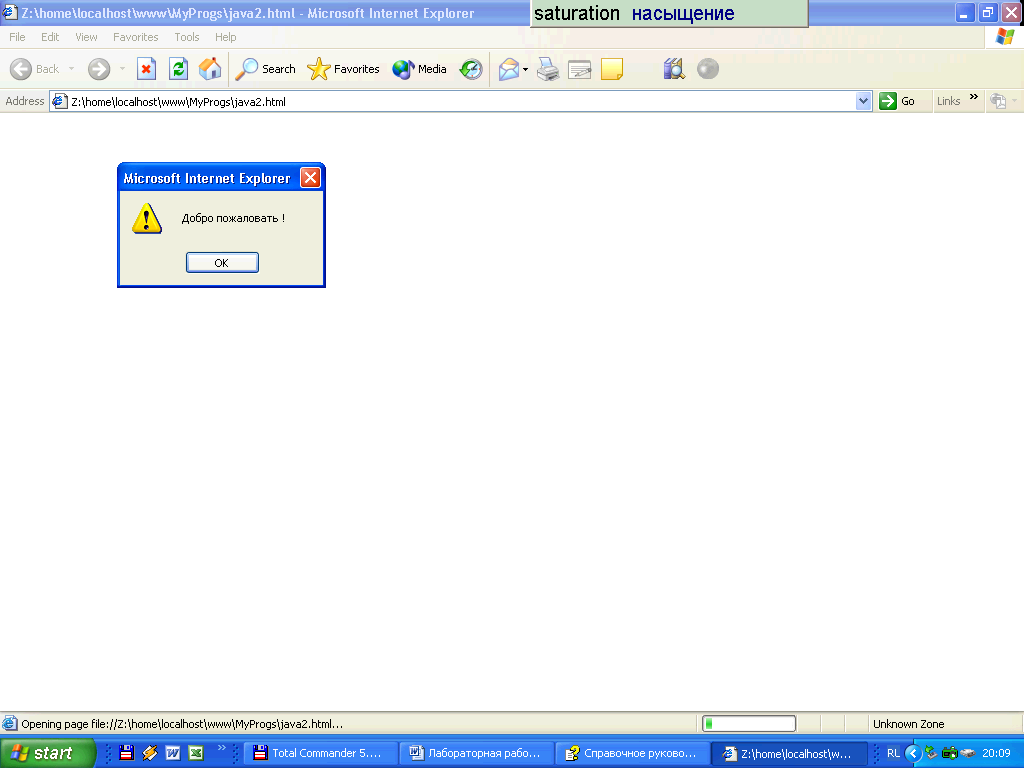
Task: Close the Microsoft Internet Explorer alert dialog
Action: click(x=310, y=178)
